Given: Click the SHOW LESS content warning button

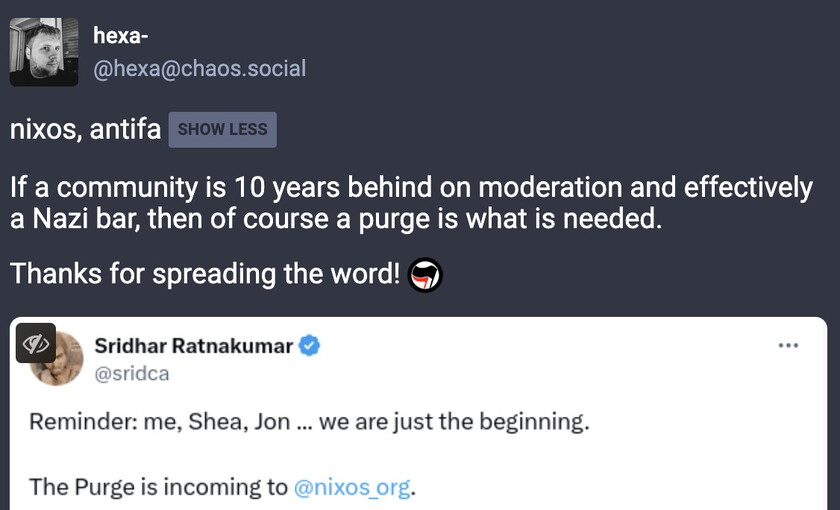Looking at the screenshot, I should pyautogui.click(x=222, y=130).
